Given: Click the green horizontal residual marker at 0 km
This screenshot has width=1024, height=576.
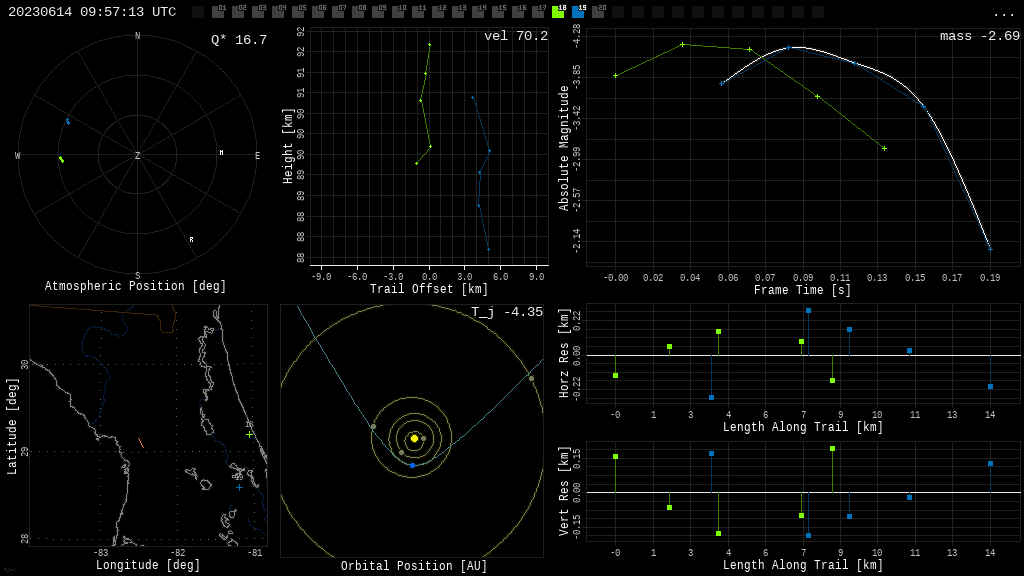Looking at the screenshot, I should pos(615,376).
